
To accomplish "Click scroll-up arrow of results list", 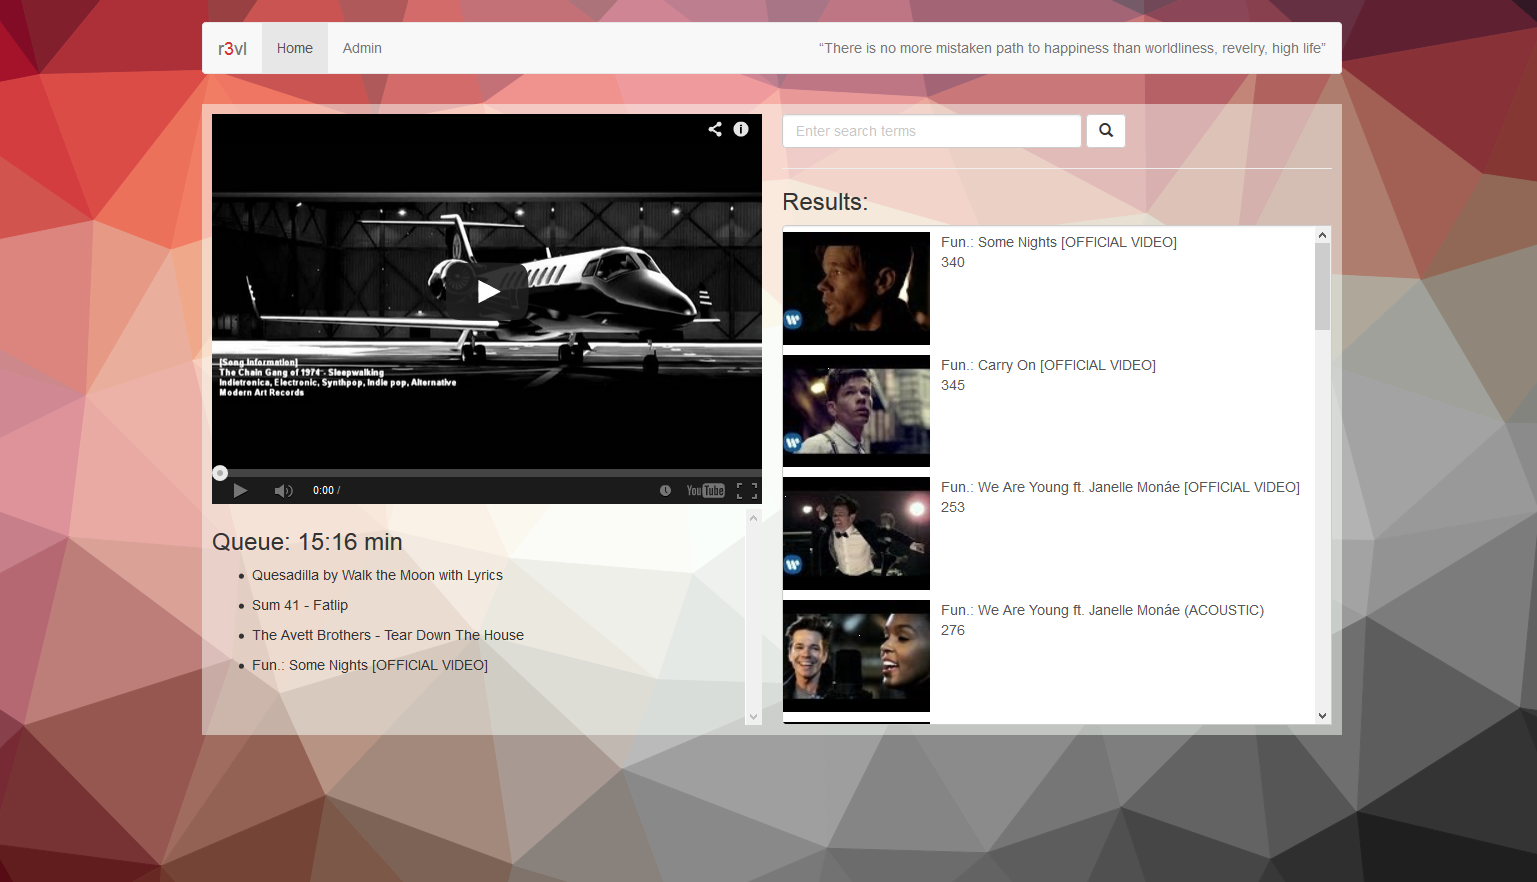I will (x=1322, y=235).
